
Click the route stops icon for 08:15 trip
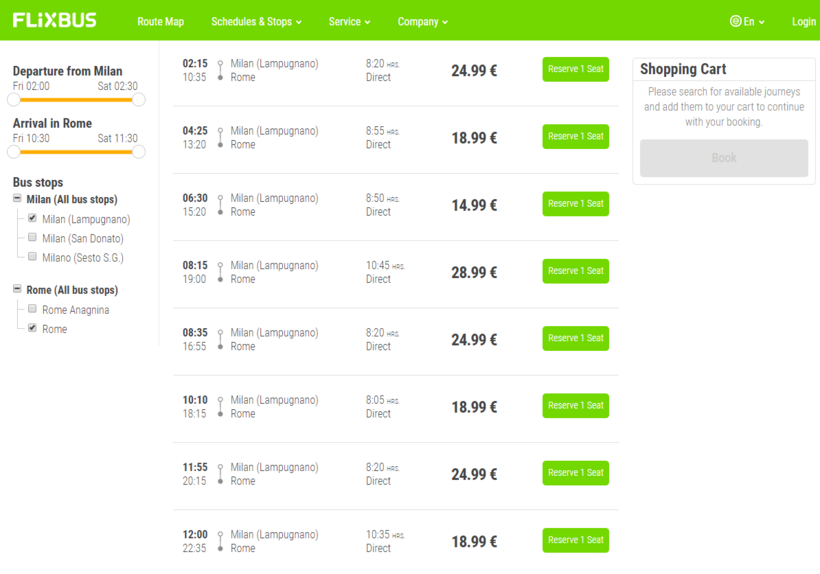coord(221,272)
